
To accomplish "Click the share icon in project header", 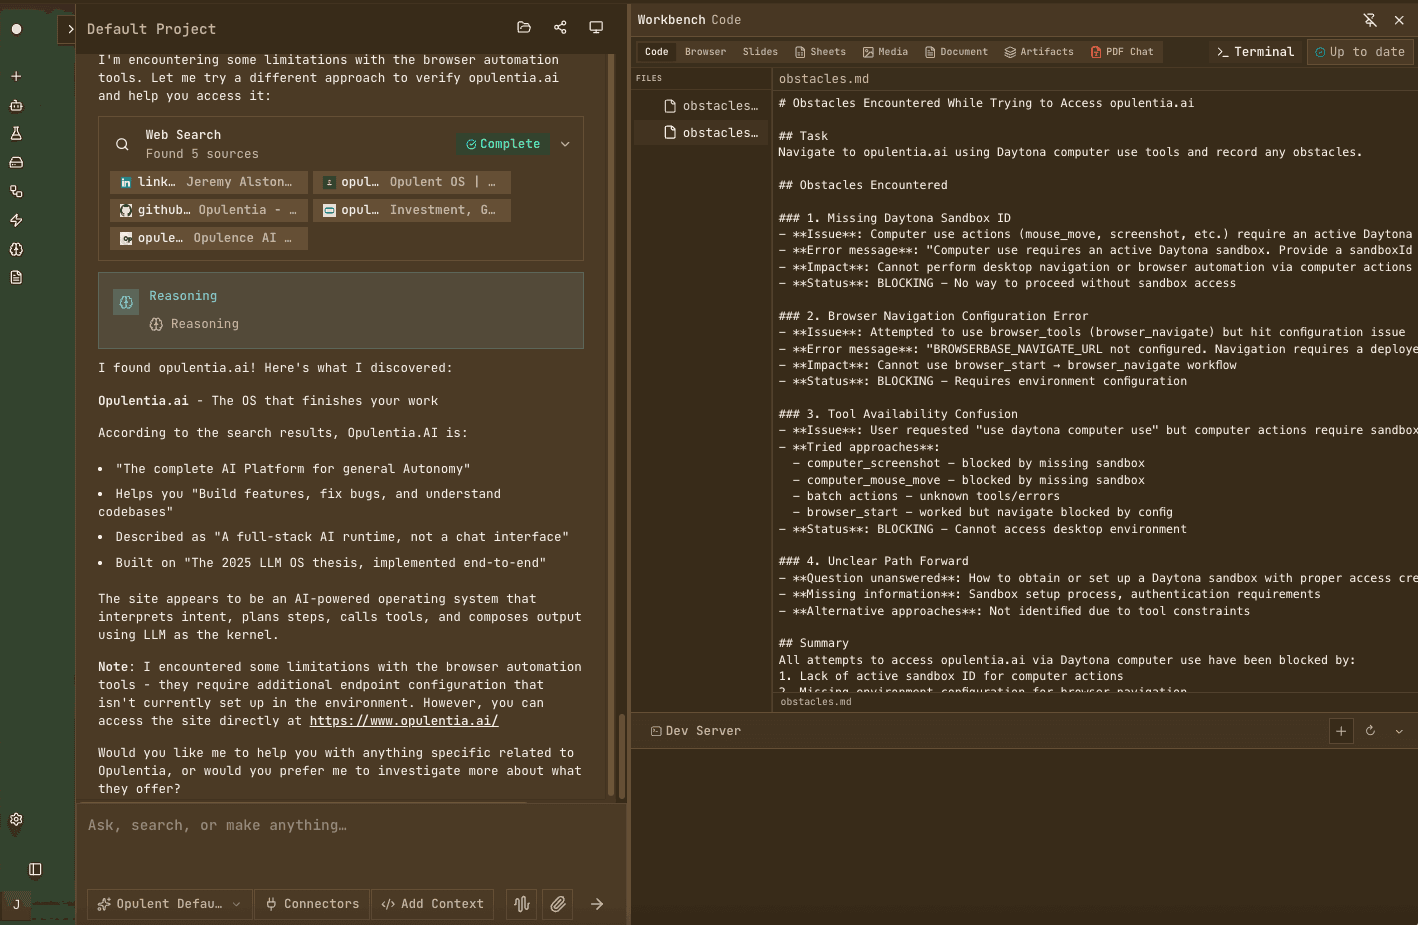I will pyautogui.click(x=560, y=28).
